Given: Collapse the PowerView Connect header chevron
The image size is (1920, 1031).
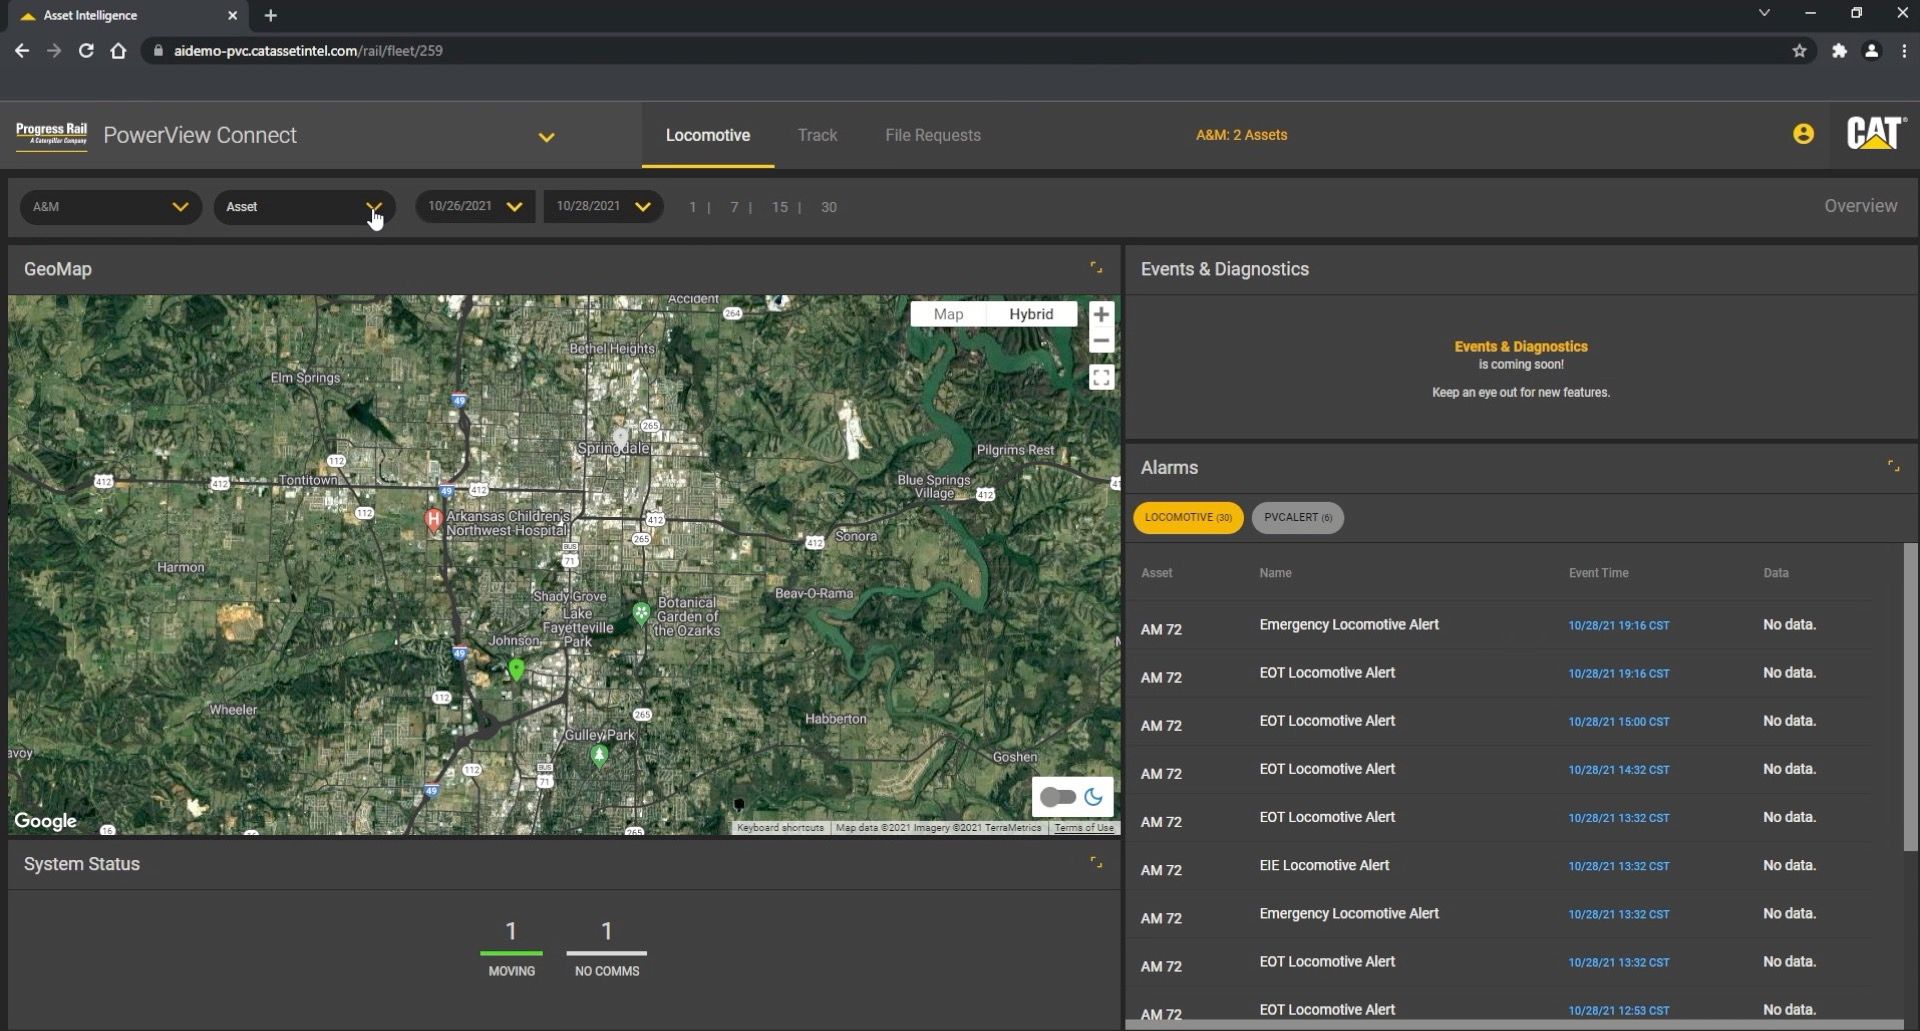Looking at the screenshot, I should tap(546, 137).
